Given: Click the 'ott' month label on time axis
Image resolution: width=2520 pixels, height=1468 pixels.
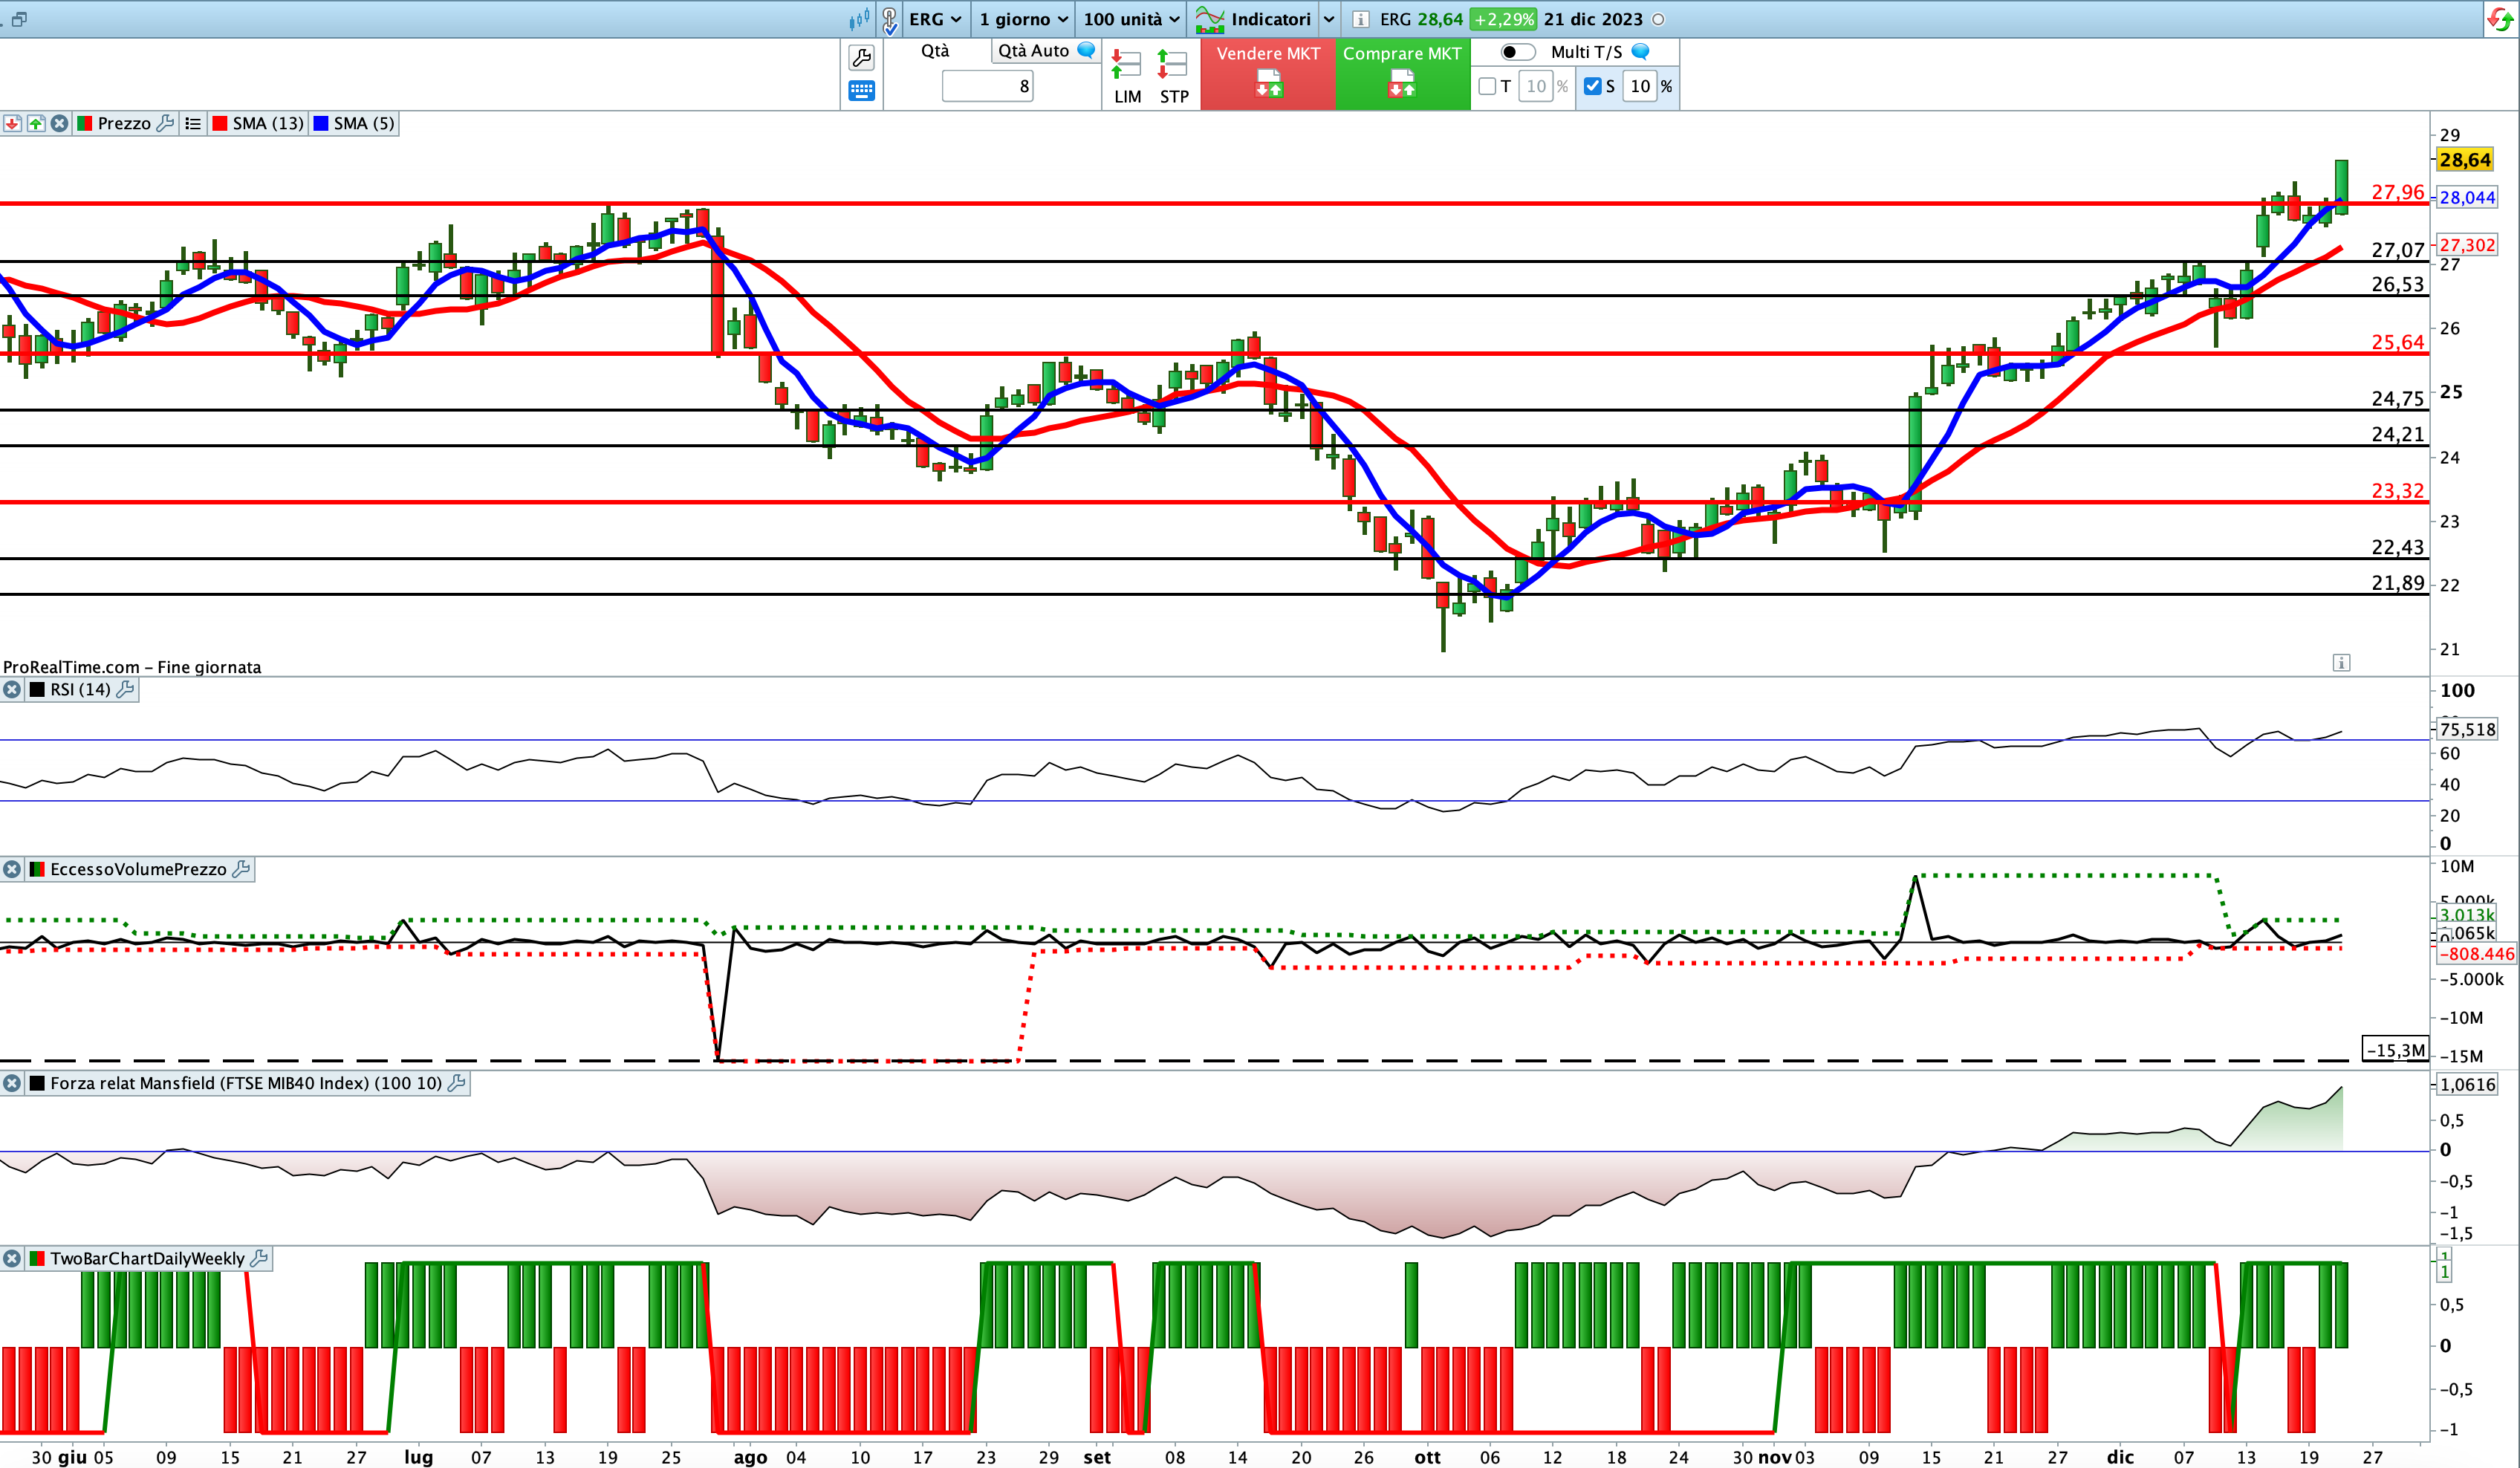Looking at the screenshot, I should tap(1427, 1457).
